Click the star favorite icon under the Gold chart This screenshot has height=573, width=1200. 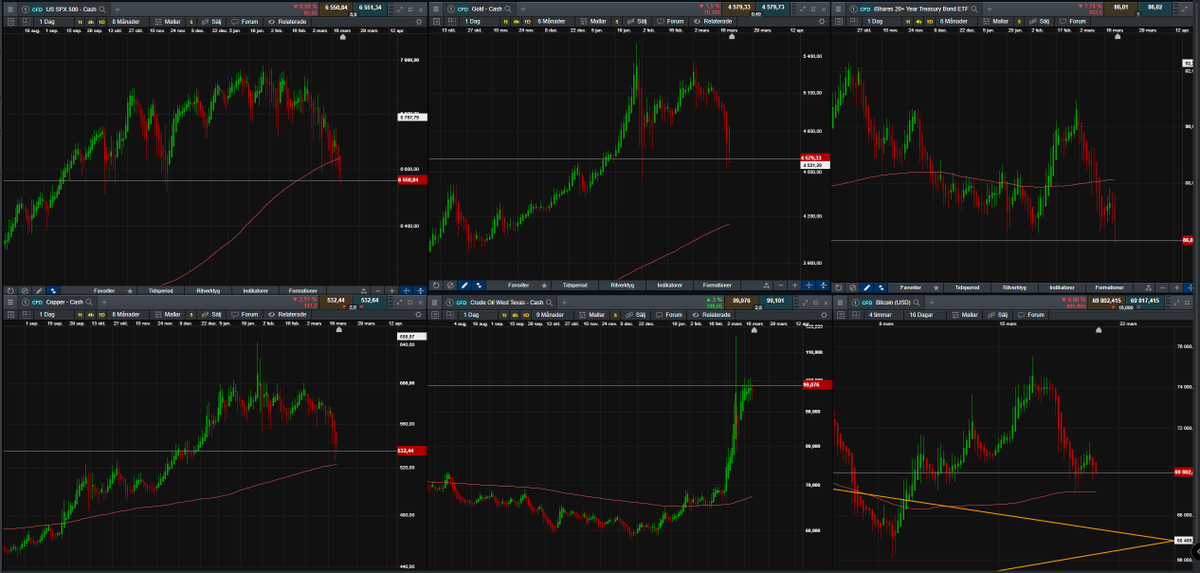(x=544, y=285)
